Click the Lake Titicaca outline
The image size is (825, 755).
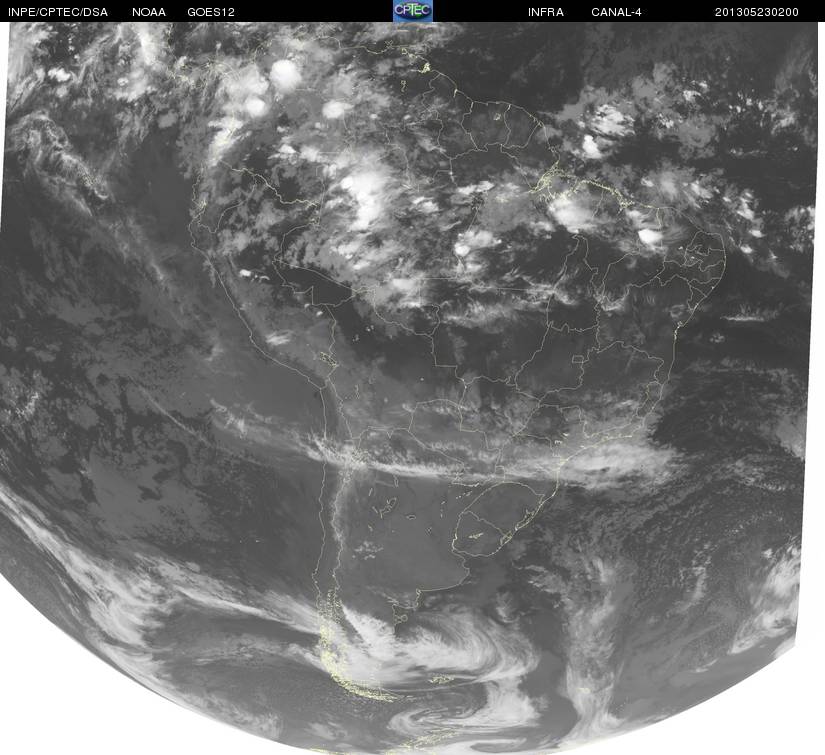pyautogui.click(x=328, y=359)
